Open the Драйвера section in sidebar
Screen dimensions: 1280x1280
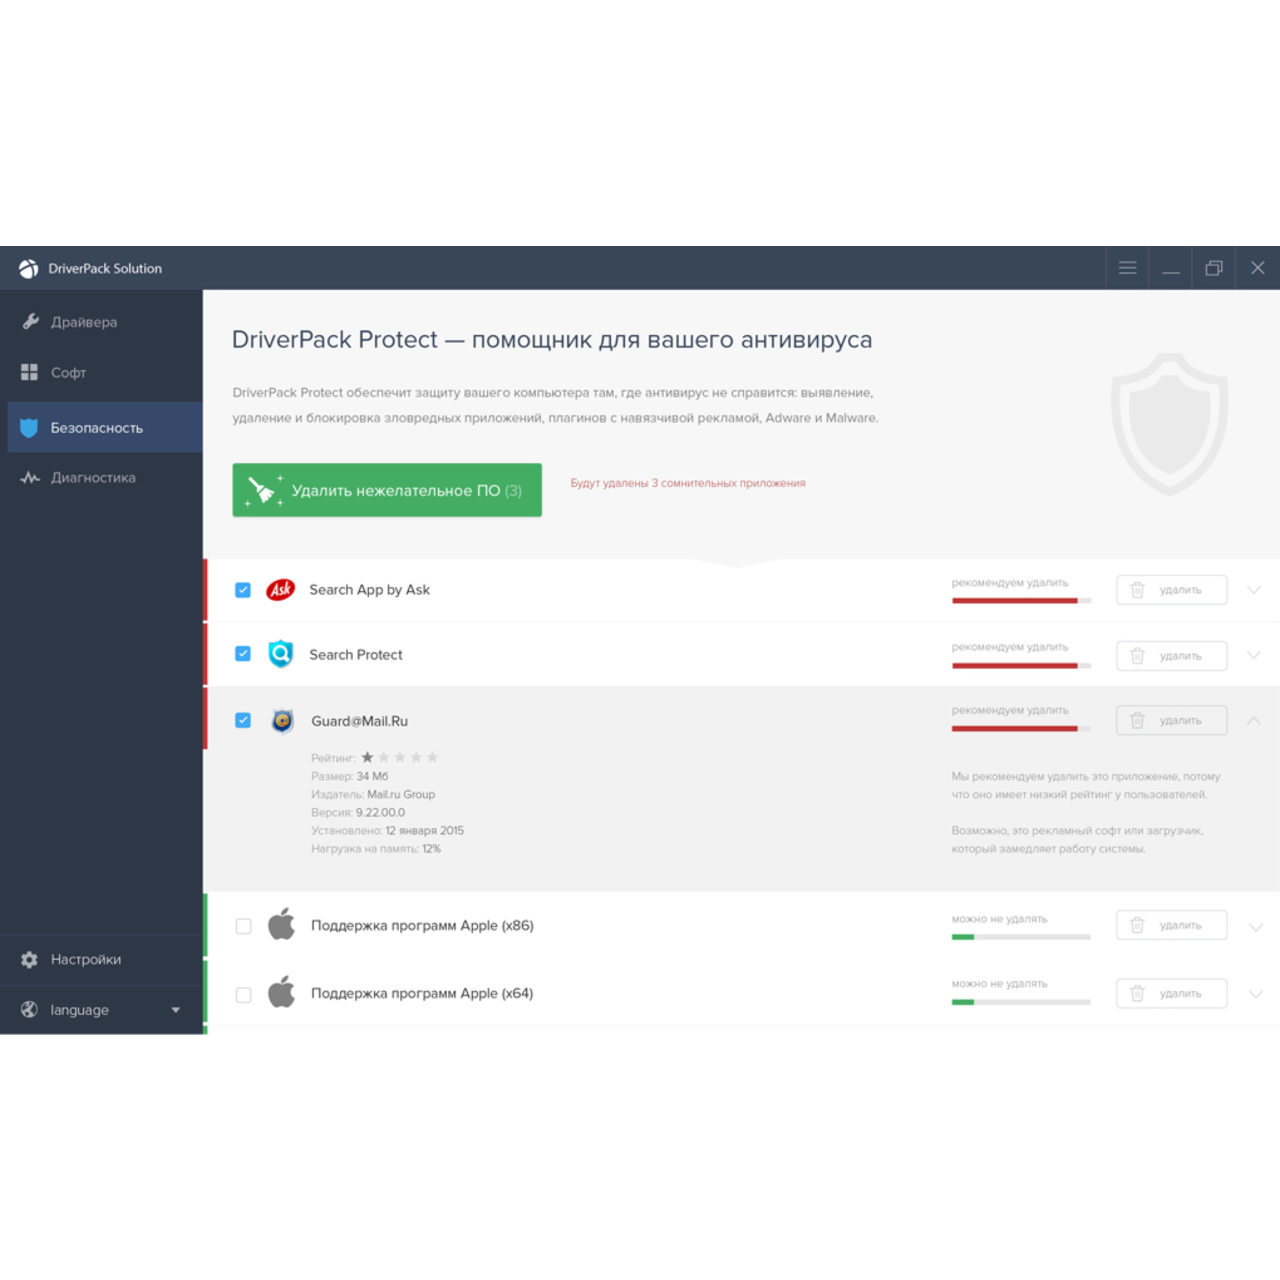(84, 322)
